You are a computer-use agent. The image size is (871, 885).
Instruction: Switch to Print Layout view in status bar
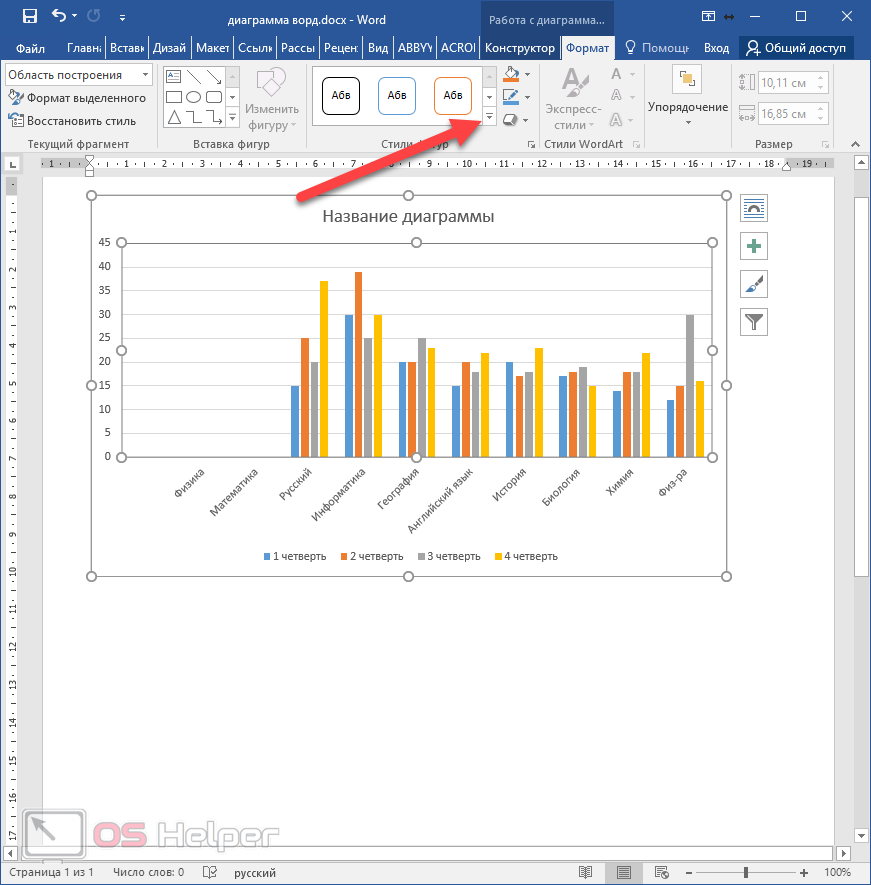623,872
